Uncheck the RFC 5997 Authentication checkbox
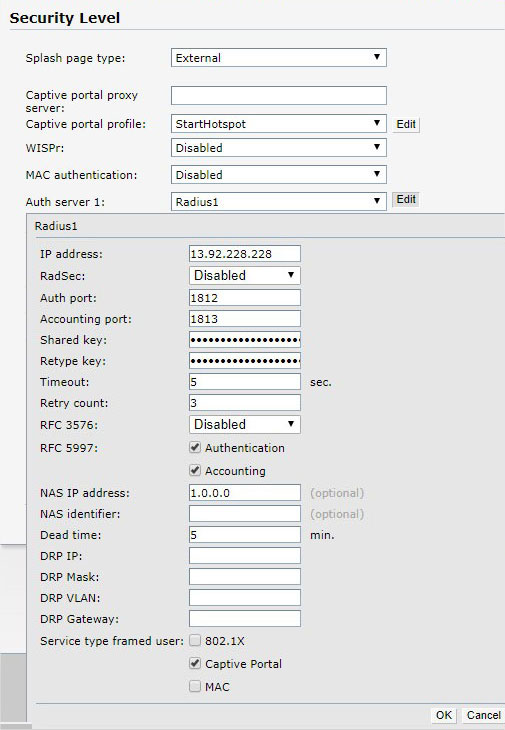Screen dimensions: 505x730 pyautogui.click(x=195, y=447)
